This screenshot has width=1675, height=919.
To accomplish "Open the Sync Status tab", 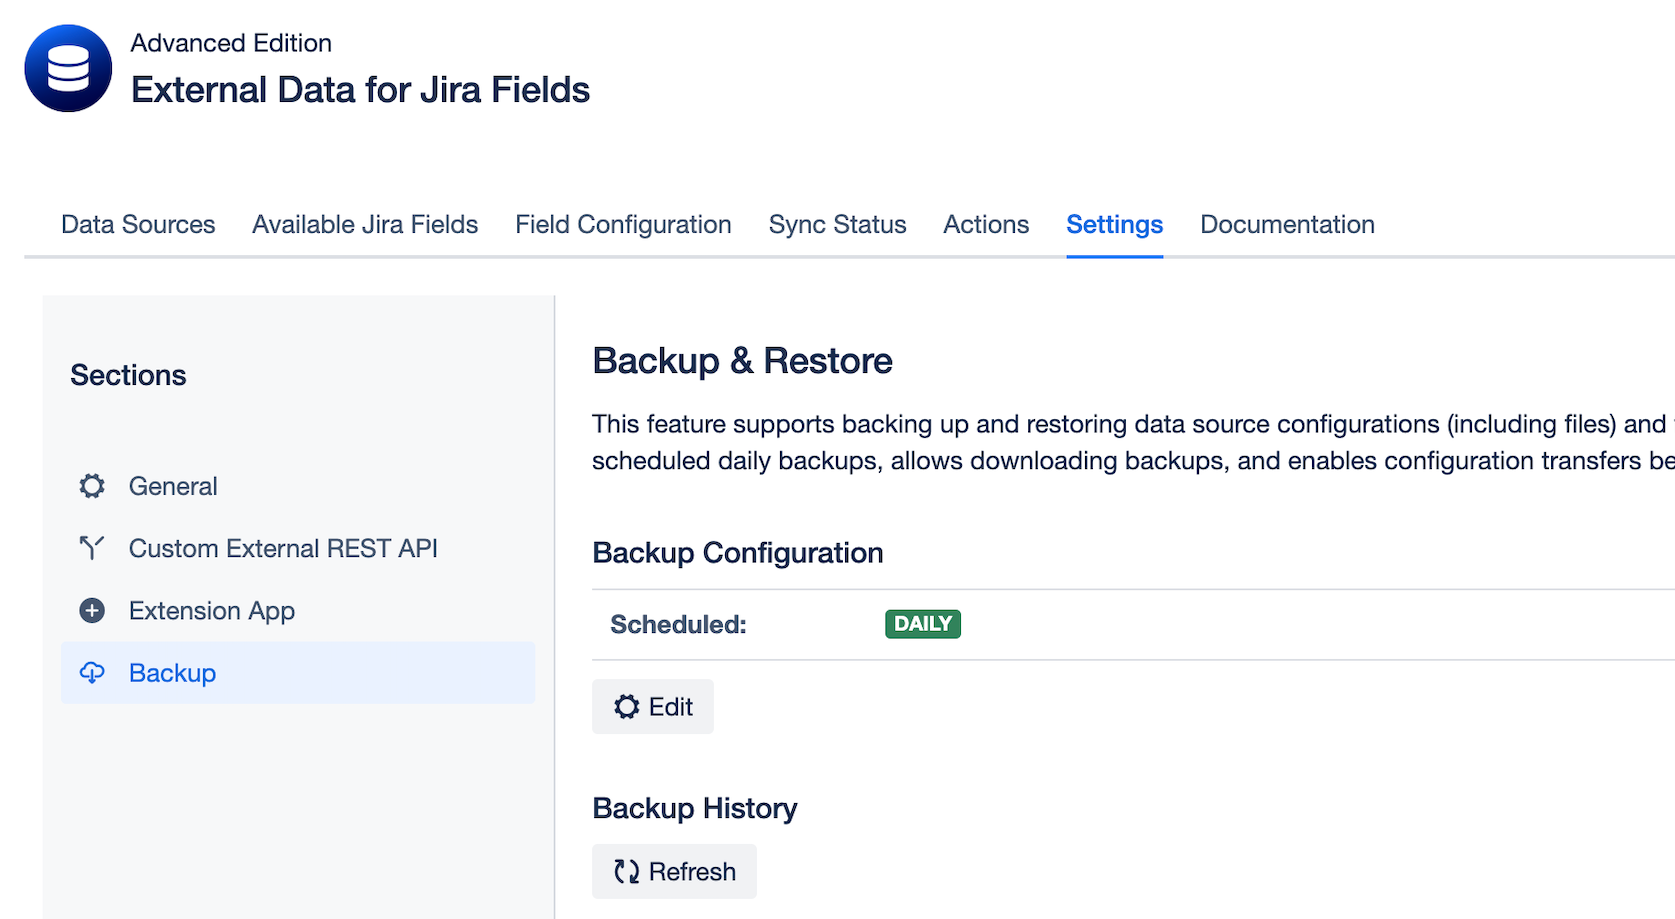I will 837,224.
